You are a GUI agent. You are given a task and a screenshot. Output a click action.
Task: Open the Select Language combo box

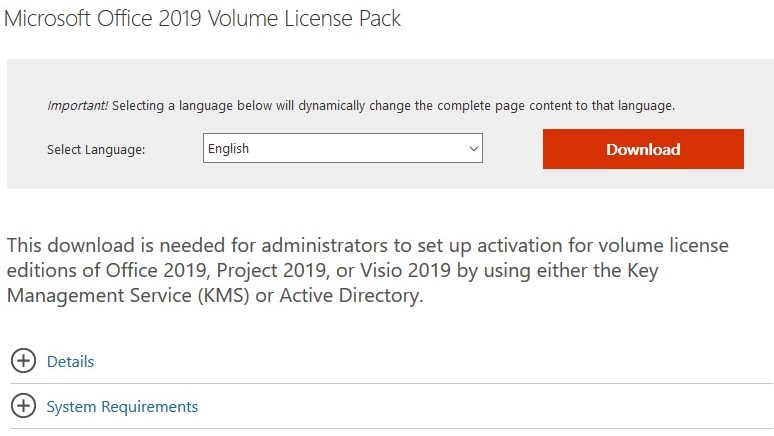[343, 148]
